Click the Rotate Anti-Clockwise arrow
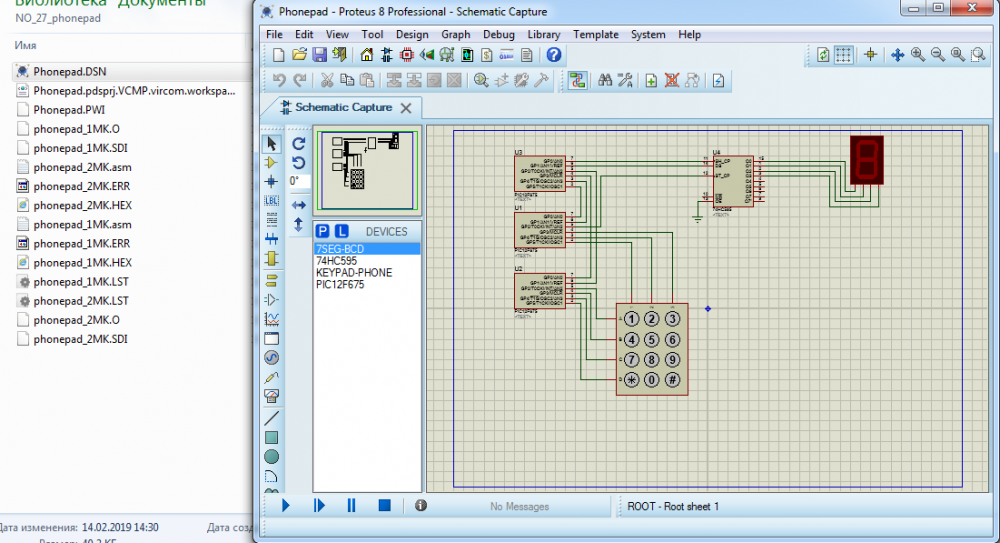This screenshot has width=1000, height=543. (298, 163)
